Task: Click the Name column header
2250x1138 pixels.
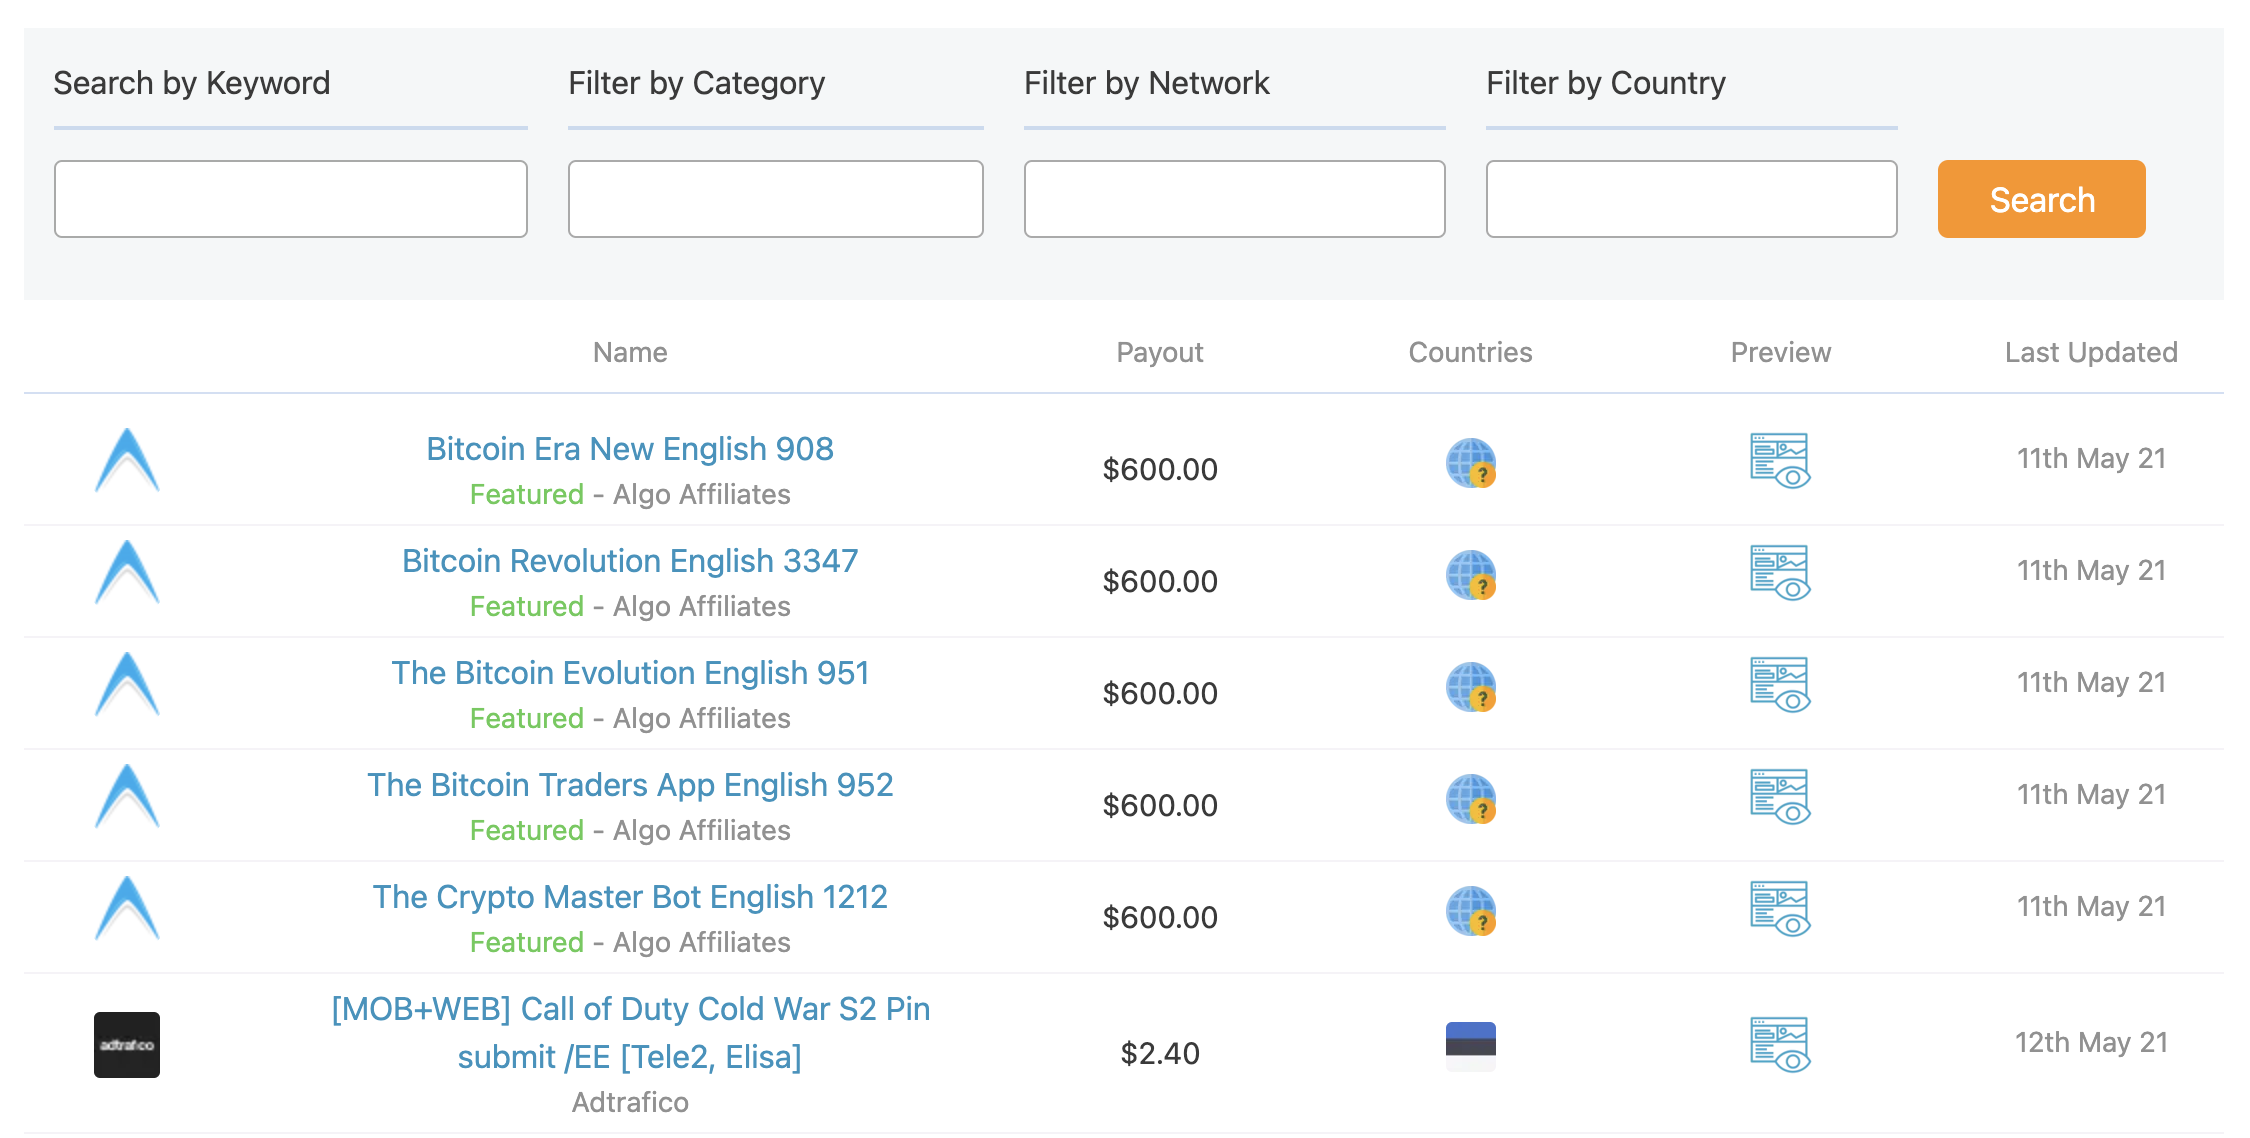Action: tap(630, 352)
